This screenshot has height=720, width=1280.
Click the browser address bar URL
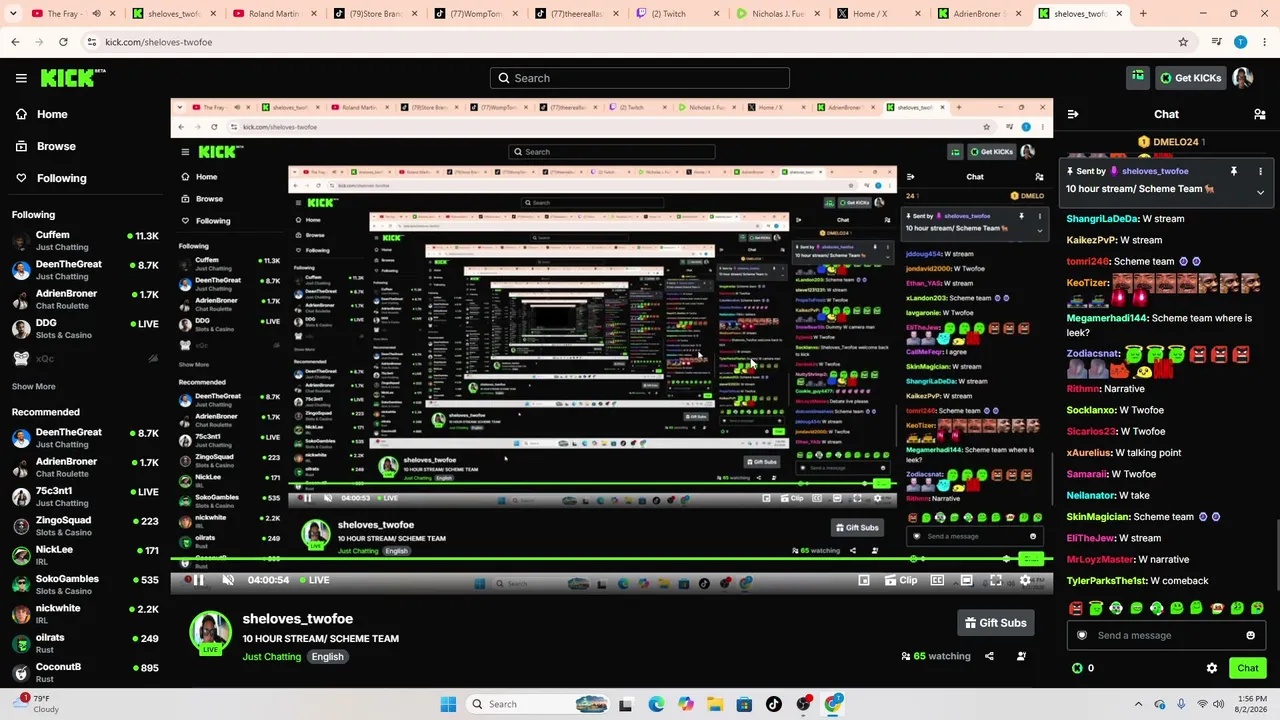[158, 42]
